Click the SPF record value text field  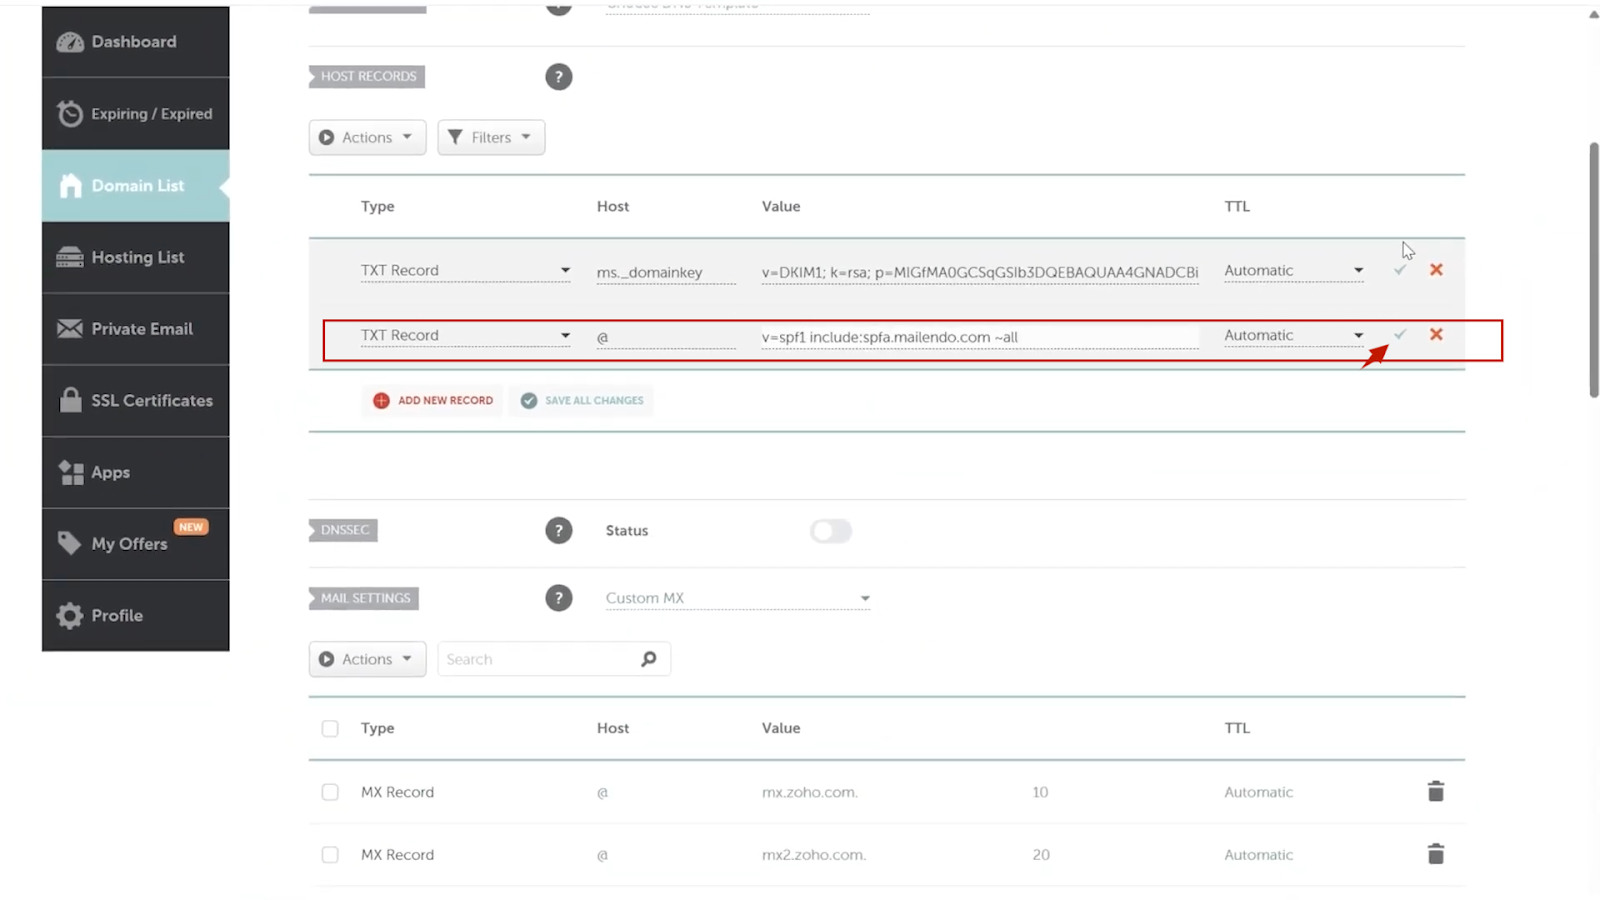click(x=979, y=338)
